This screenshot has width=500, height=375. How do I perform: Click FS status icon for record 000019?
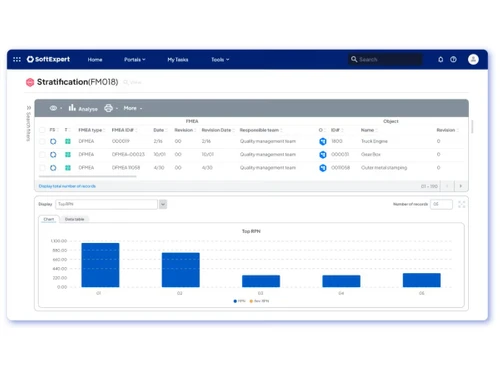53,141
